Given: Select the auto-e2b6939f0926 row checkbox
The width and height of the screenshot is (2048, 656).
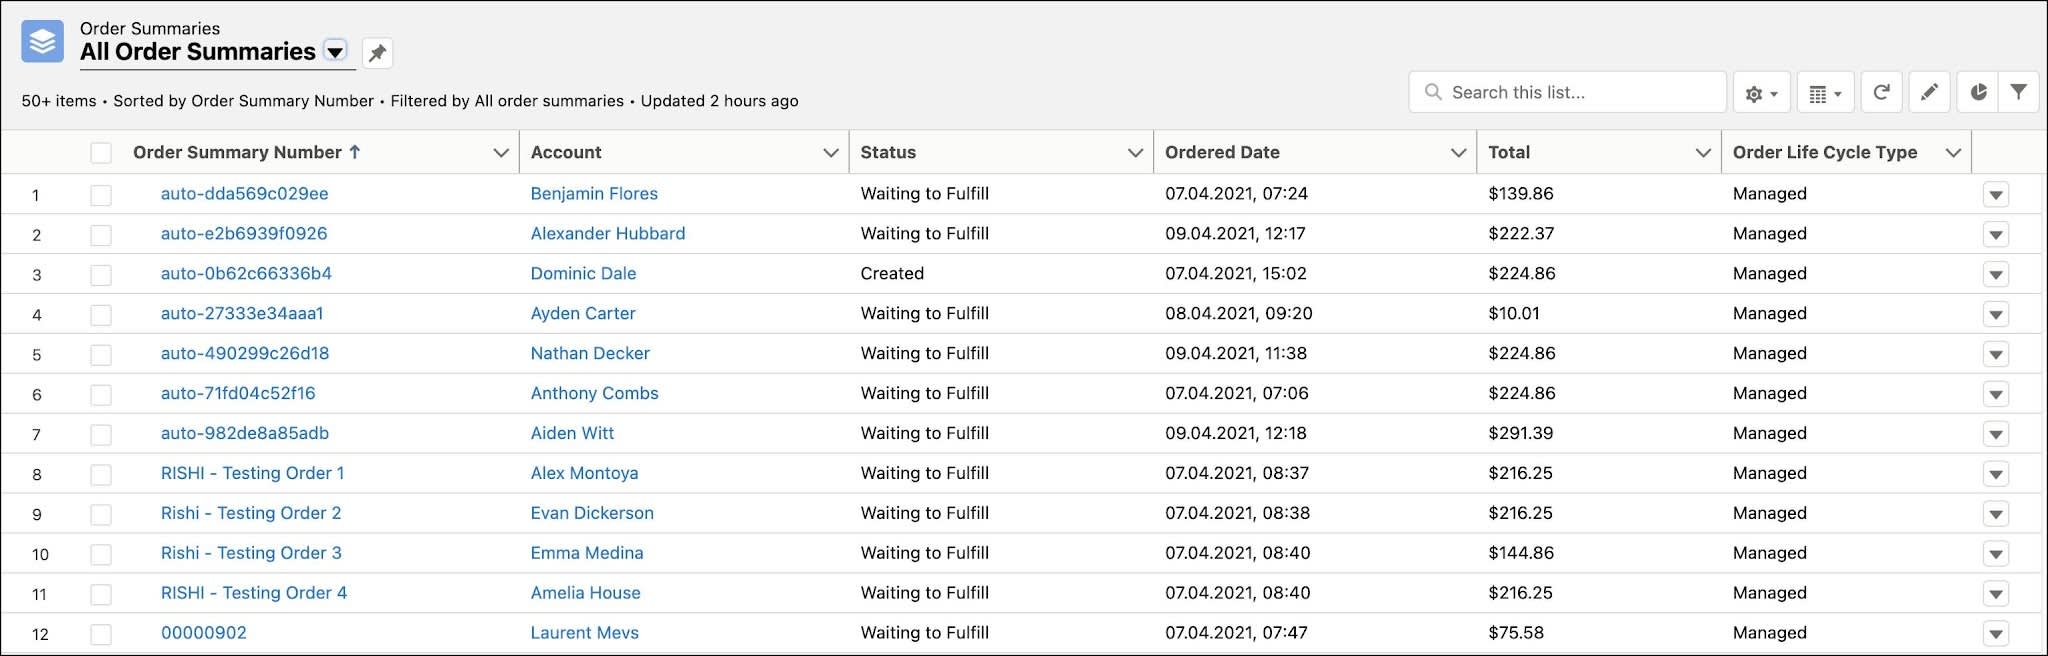Looking at the screenshot, I should pos(101,235).
